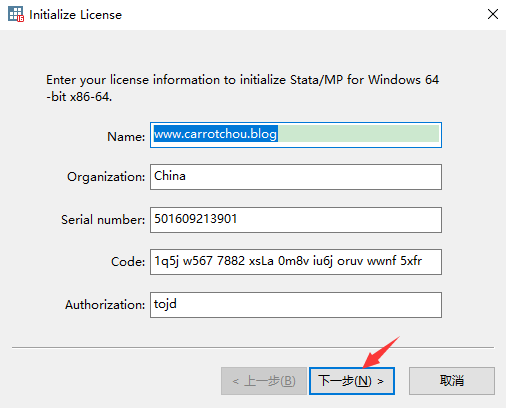
Task: Click the Organization: label
Action: coord(106,177)
